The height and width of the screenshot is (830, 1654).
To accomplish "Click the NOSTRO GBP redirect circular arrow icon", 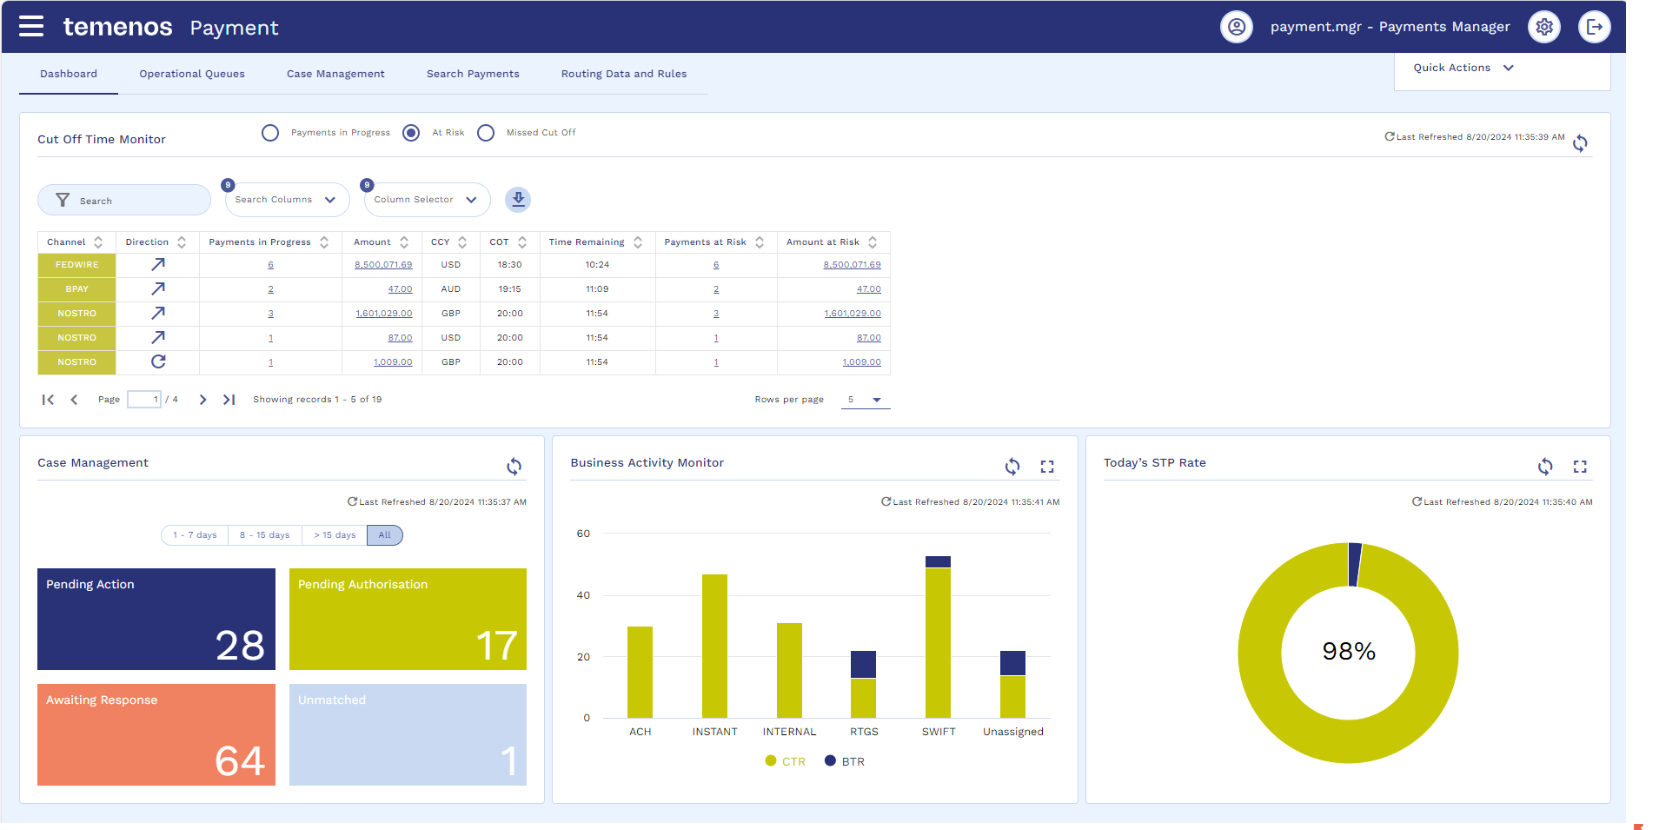I will [x=158, y=362].
